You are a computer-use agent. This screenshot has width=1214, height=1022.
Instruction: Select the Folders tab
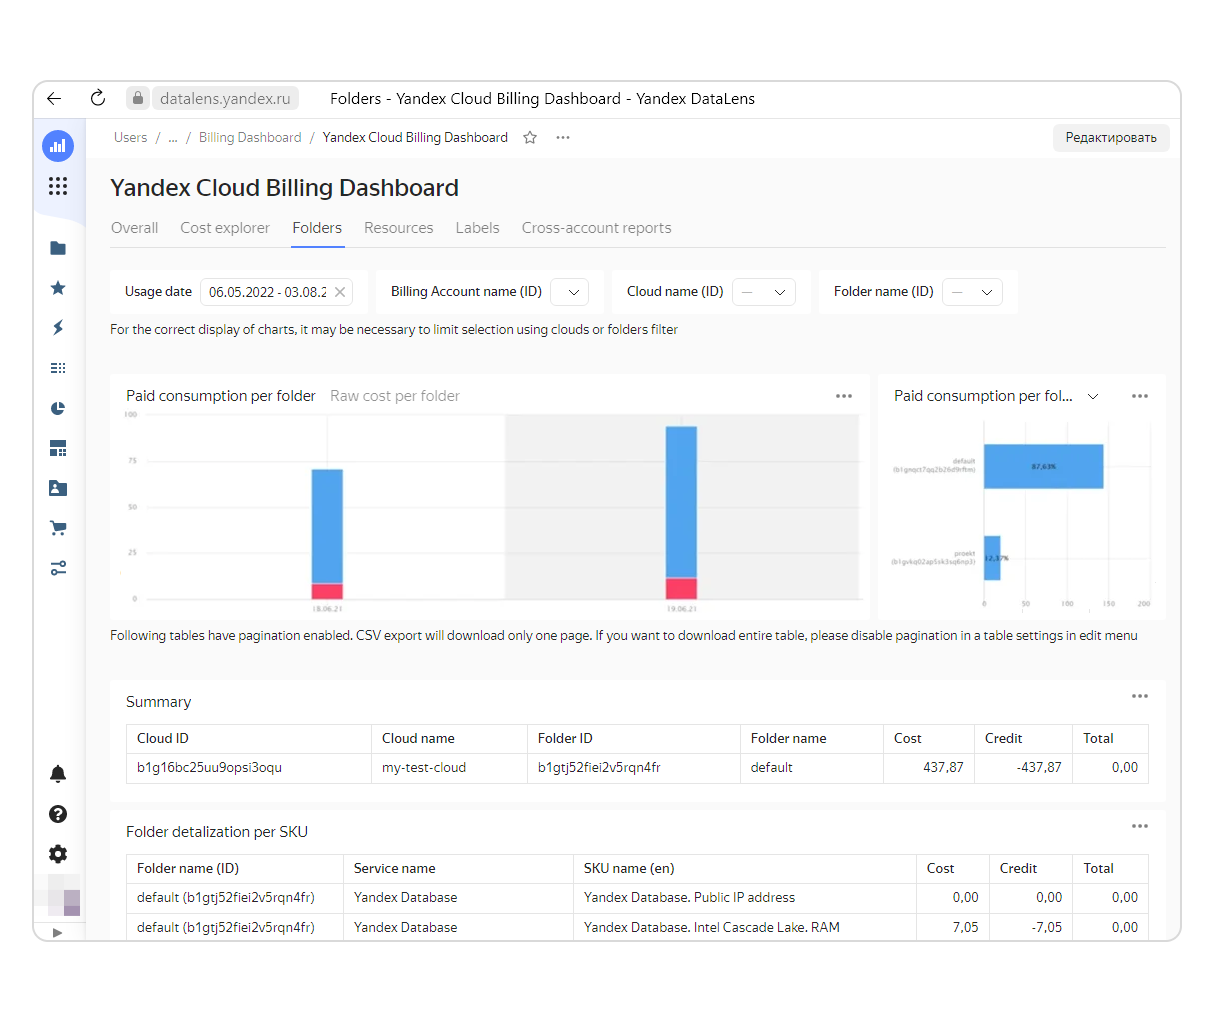[x=317, y=228]
